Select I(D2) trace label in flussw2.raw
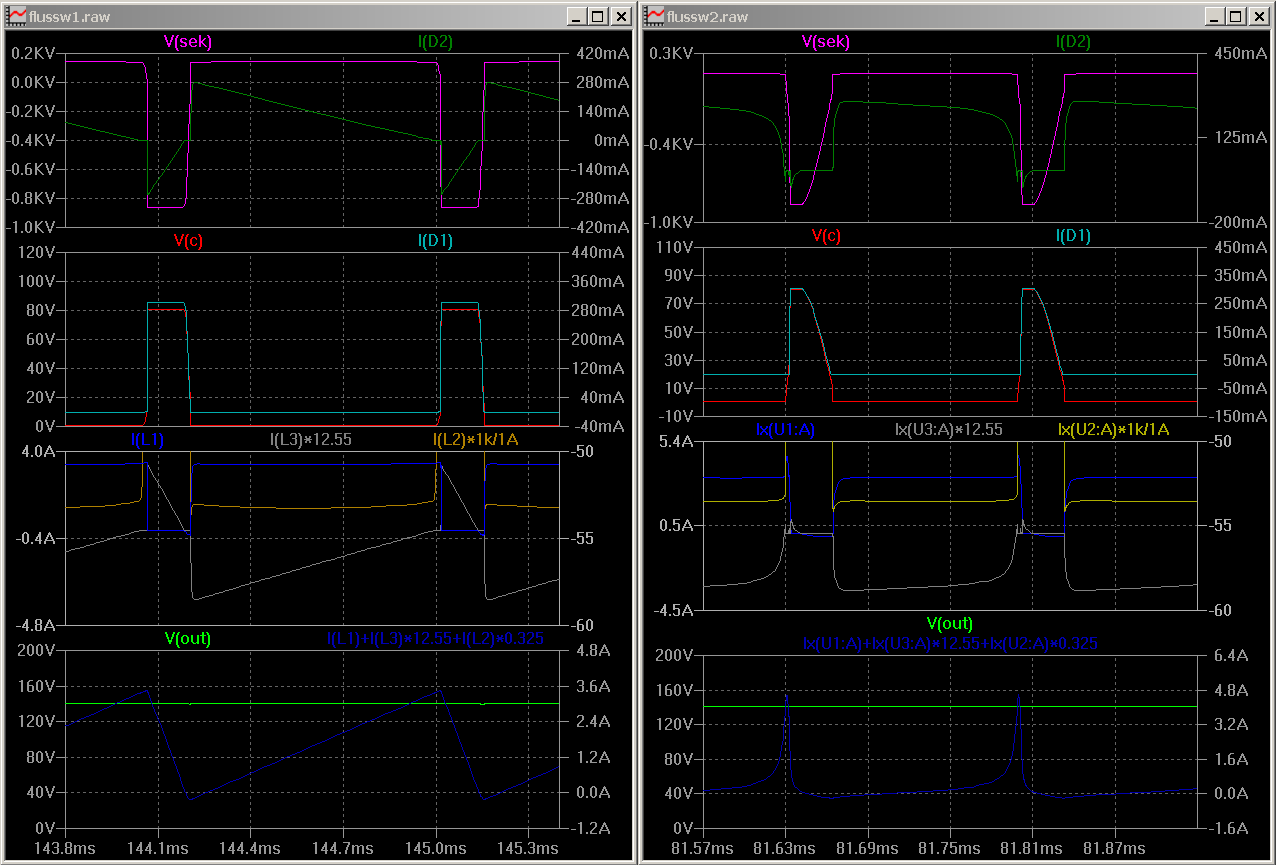The width and height of the screenshot is (1276, 865). (1073, 41)
